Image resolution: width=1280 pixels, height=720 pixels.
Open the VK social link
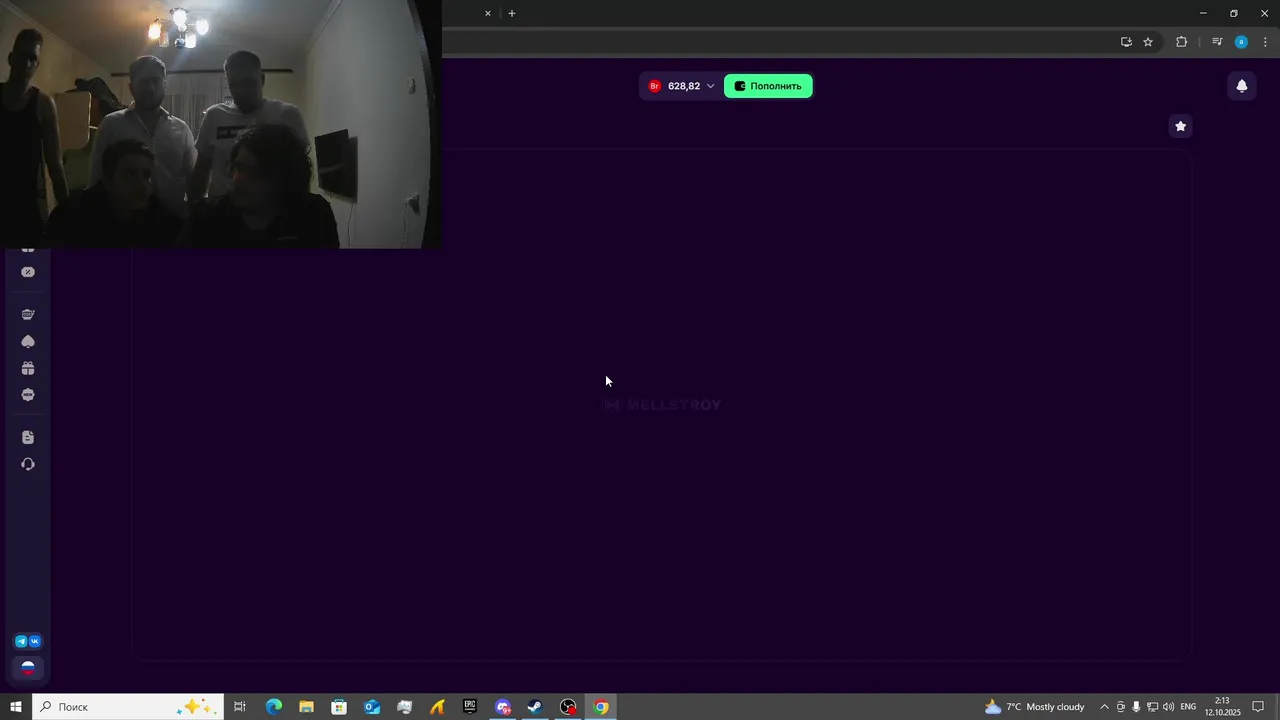point(35,641)
